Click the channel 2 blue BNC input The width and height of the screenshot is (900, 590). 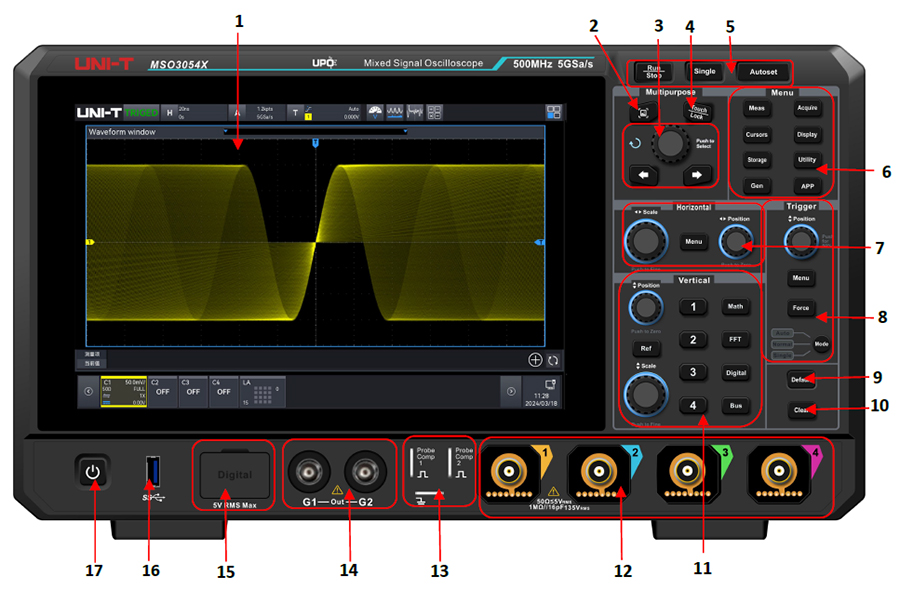pos(599,473)
